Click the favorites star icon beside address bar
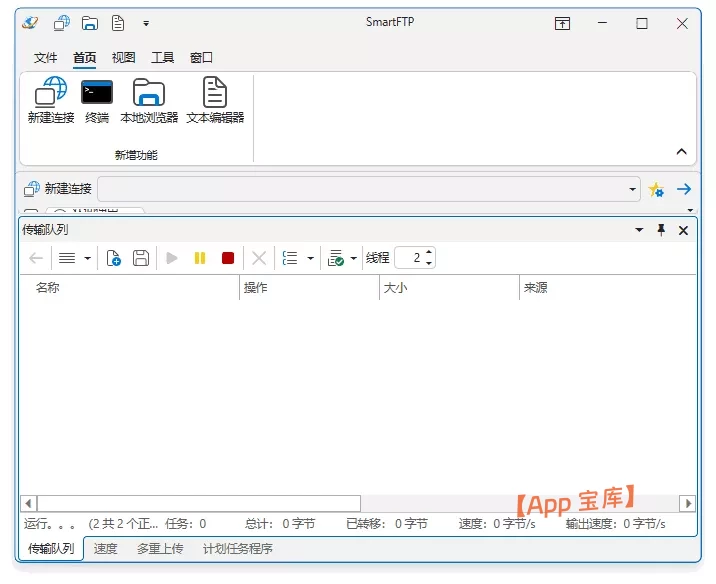This screenshot has width=716, height=584. (x=656, y=189)
